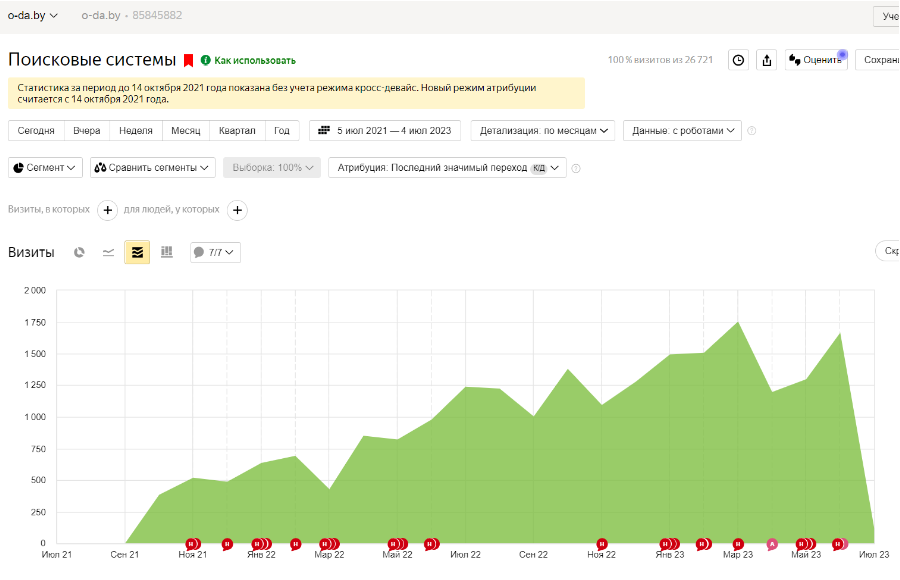Open the o-da.by counter selector dropdown

pyautogui.click(x=33, y=16)
